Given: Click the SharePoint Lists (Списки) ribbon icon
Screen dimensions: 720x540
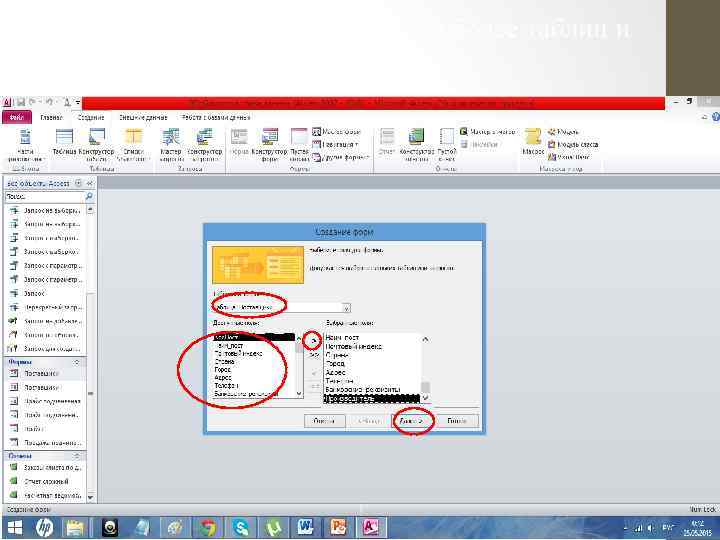Looking at the screenshot, I should pyautogui.click(x=134, y=145).
